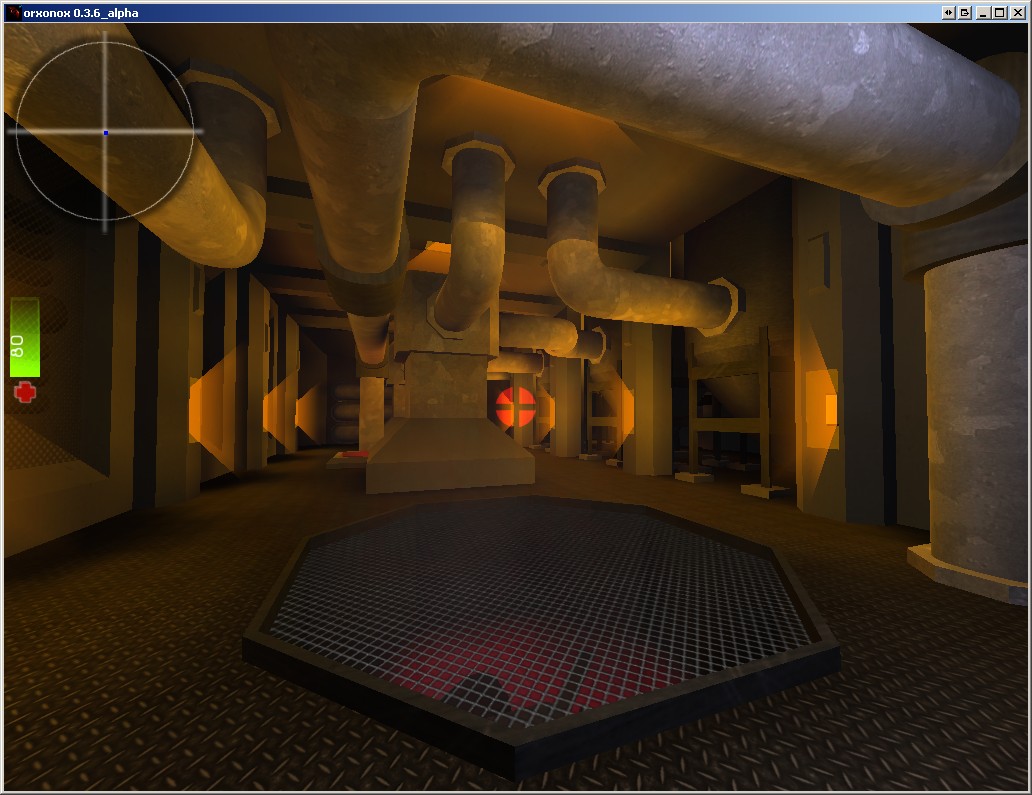Click the "orxonox 0.3.6_alpha" window title
This screenshot has height=795, width=1032.
coord(81,13)
